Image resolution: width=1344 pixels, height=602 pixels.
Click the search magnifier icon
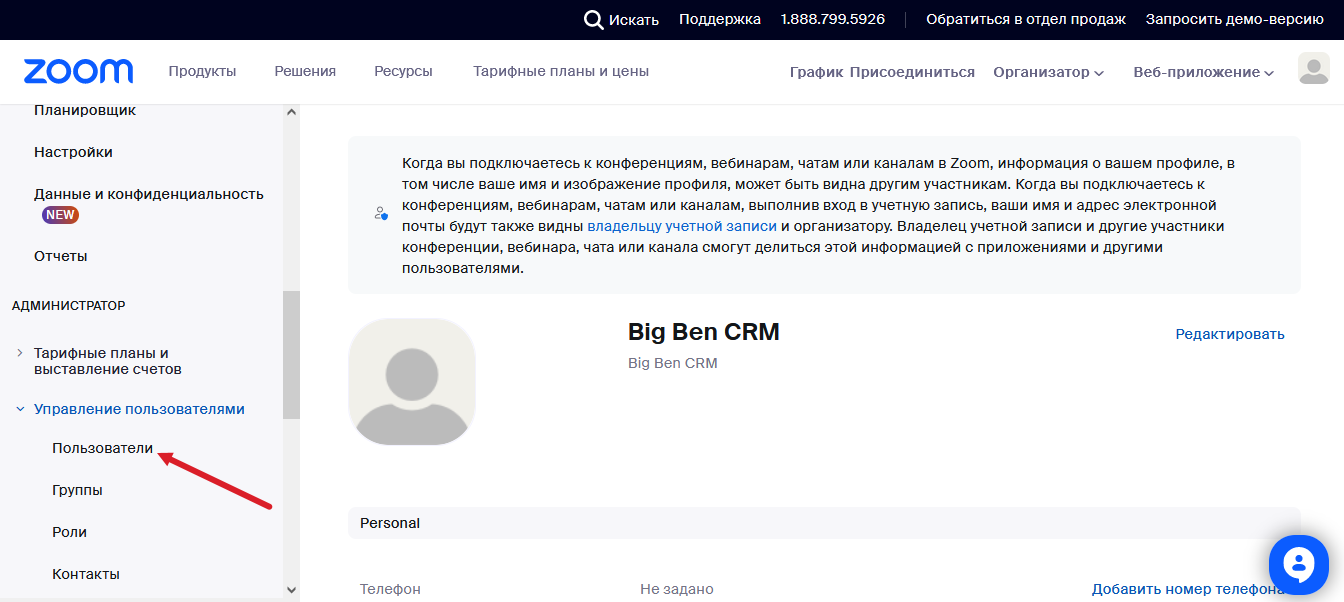[594, 20]
